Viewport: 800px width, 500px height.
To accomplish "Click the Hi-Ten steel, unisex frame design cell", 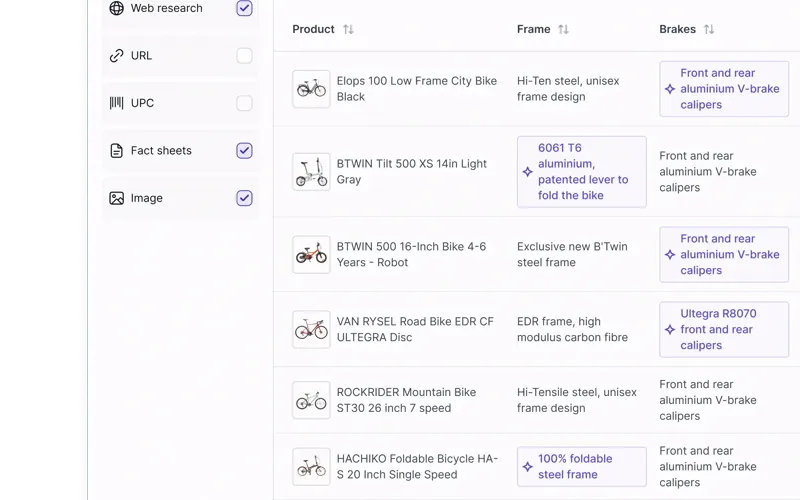I will click(568, 89).
